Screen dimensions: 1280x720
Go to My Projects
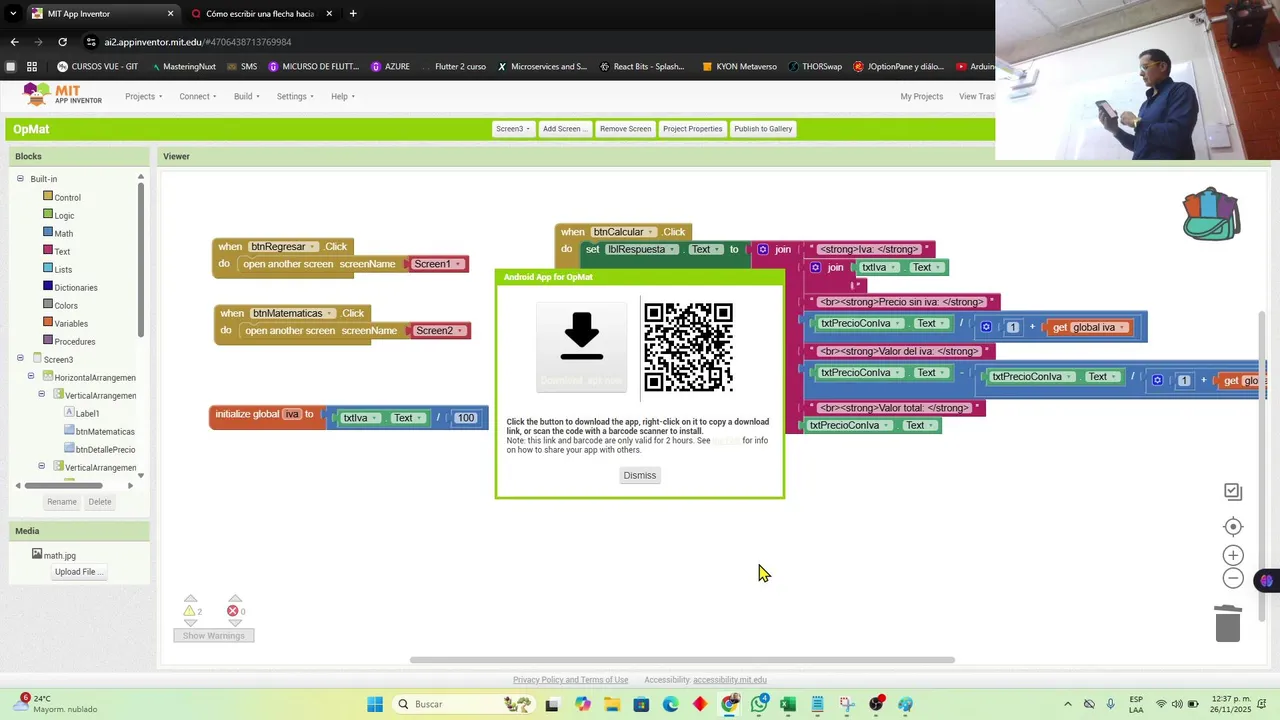(x=921, y=96)
